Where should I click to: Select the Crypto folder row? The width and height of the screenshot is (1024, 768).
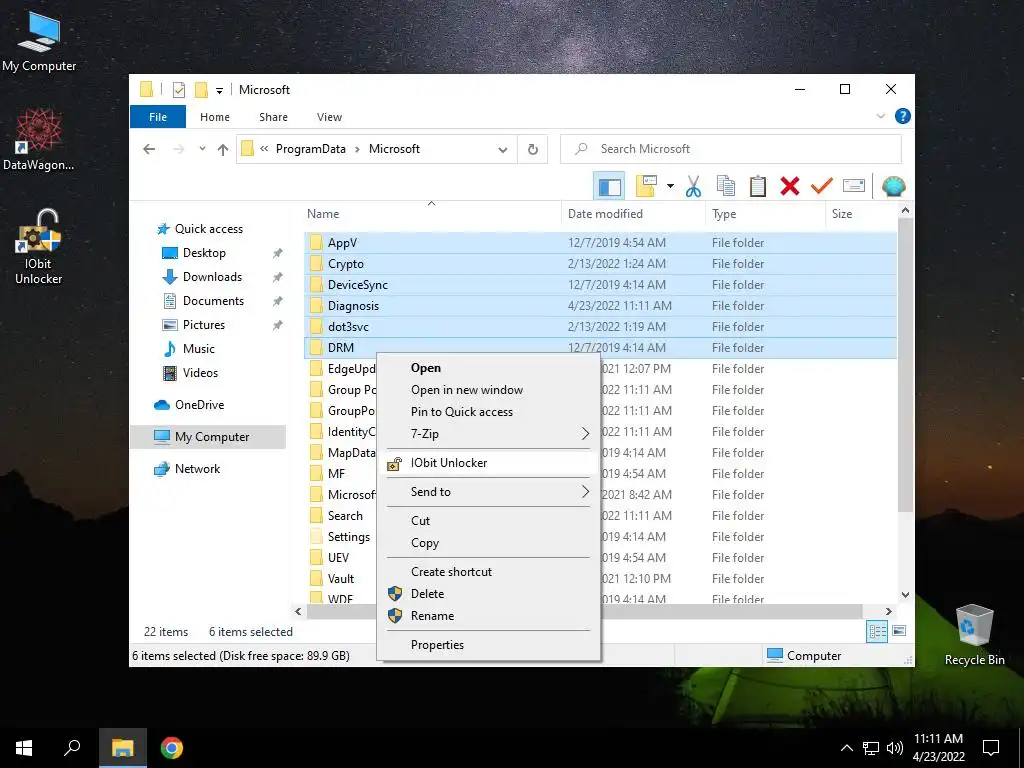tap(600, 264)
